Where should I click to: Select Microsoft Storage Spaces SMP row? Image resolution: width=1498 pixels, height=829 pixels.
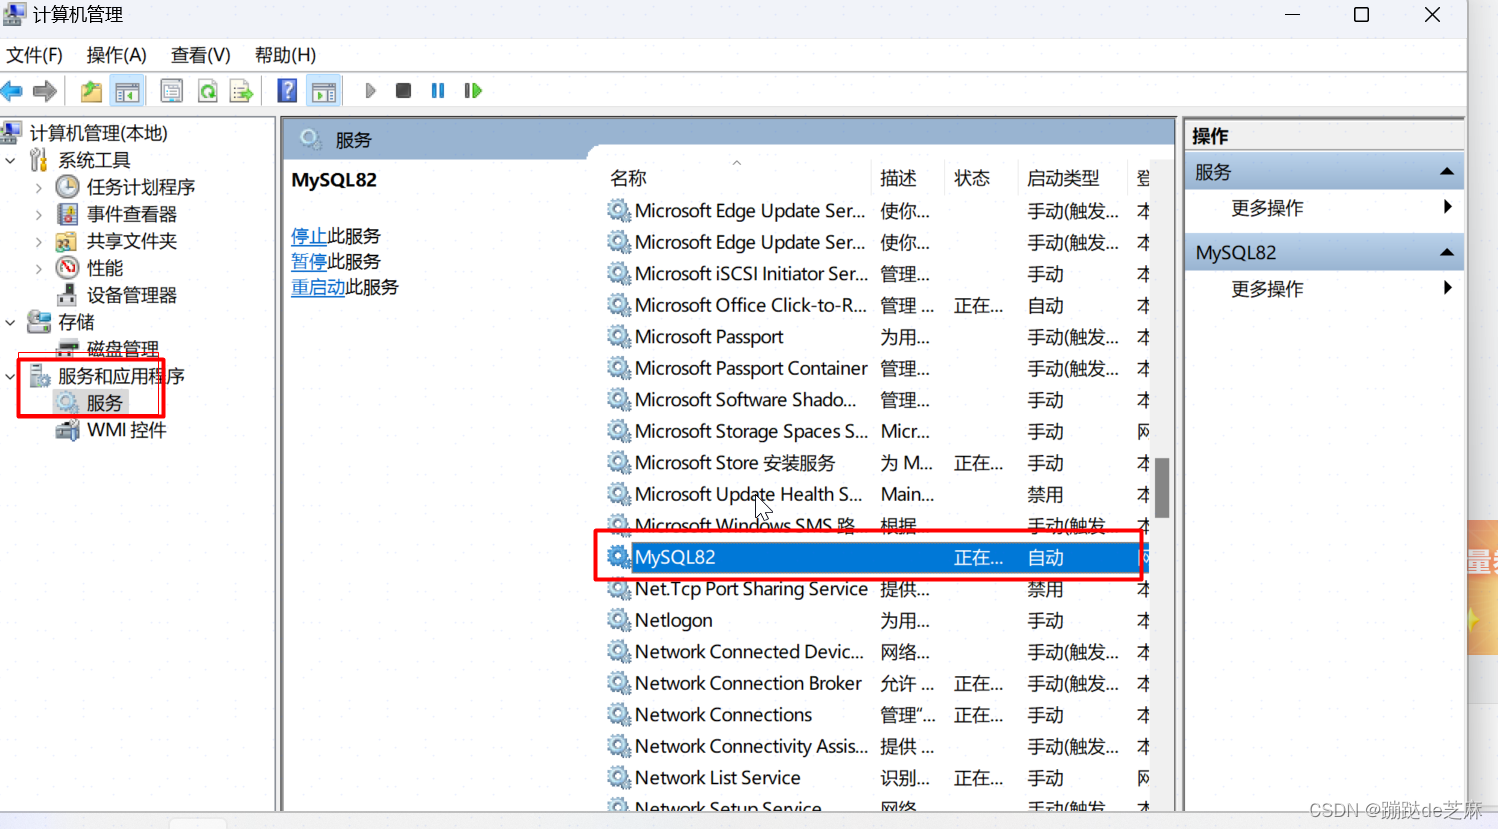pyautogui.click(x=877, y=431)
